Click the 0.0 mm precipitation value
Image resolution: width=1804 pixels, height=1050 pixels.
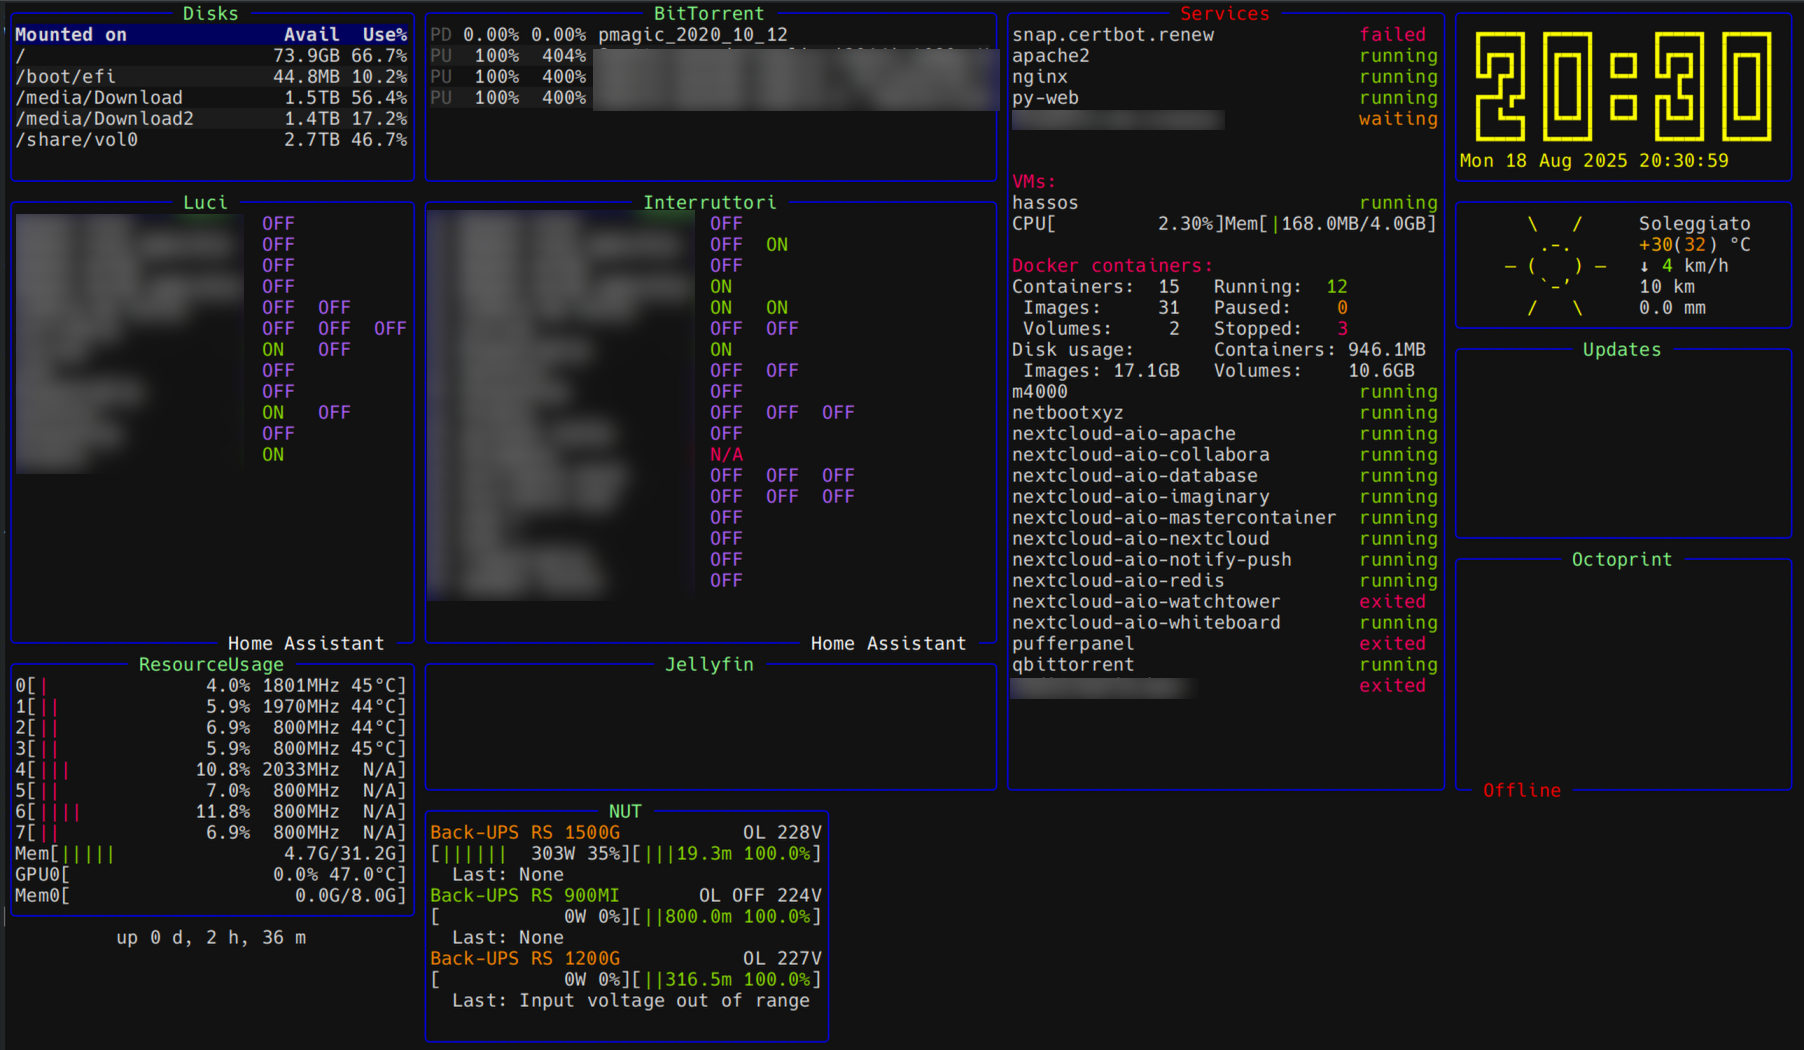(1672, 308)
